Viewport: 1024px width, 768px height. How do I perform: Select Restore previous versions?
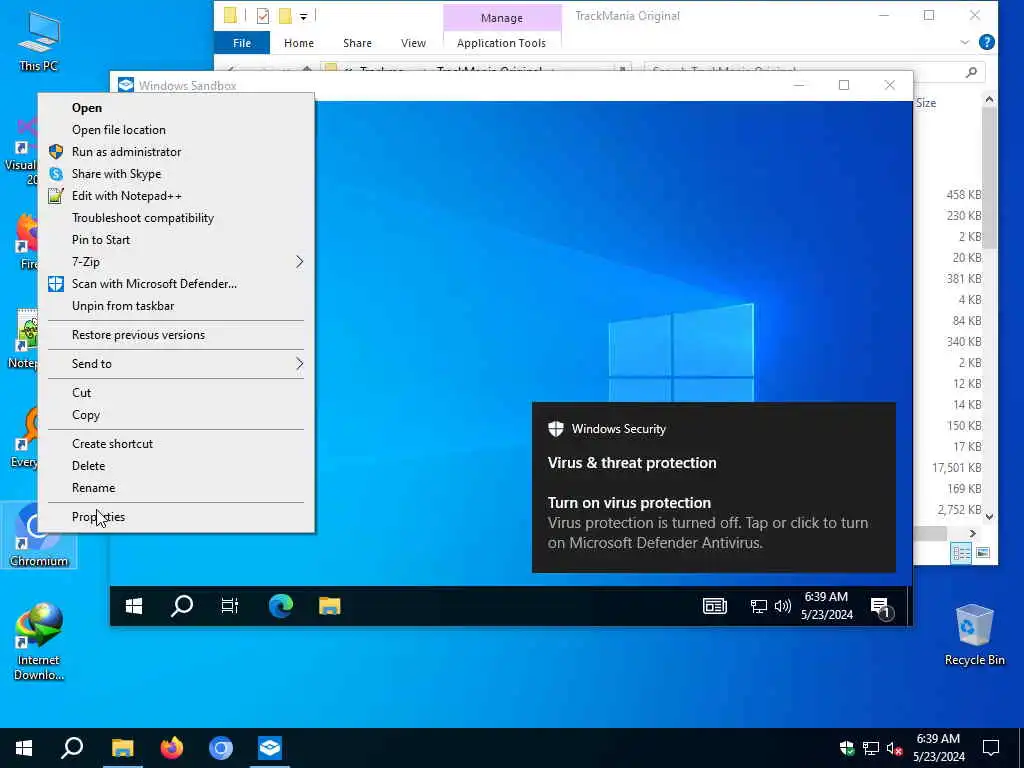[x=176, y=335]
